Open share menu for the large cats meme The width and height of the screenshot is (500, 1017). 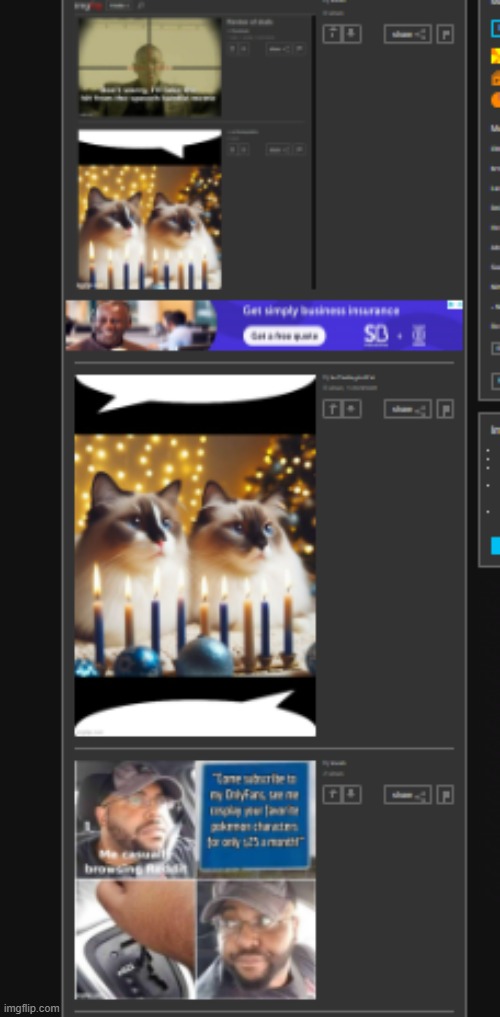pos(407,409)
